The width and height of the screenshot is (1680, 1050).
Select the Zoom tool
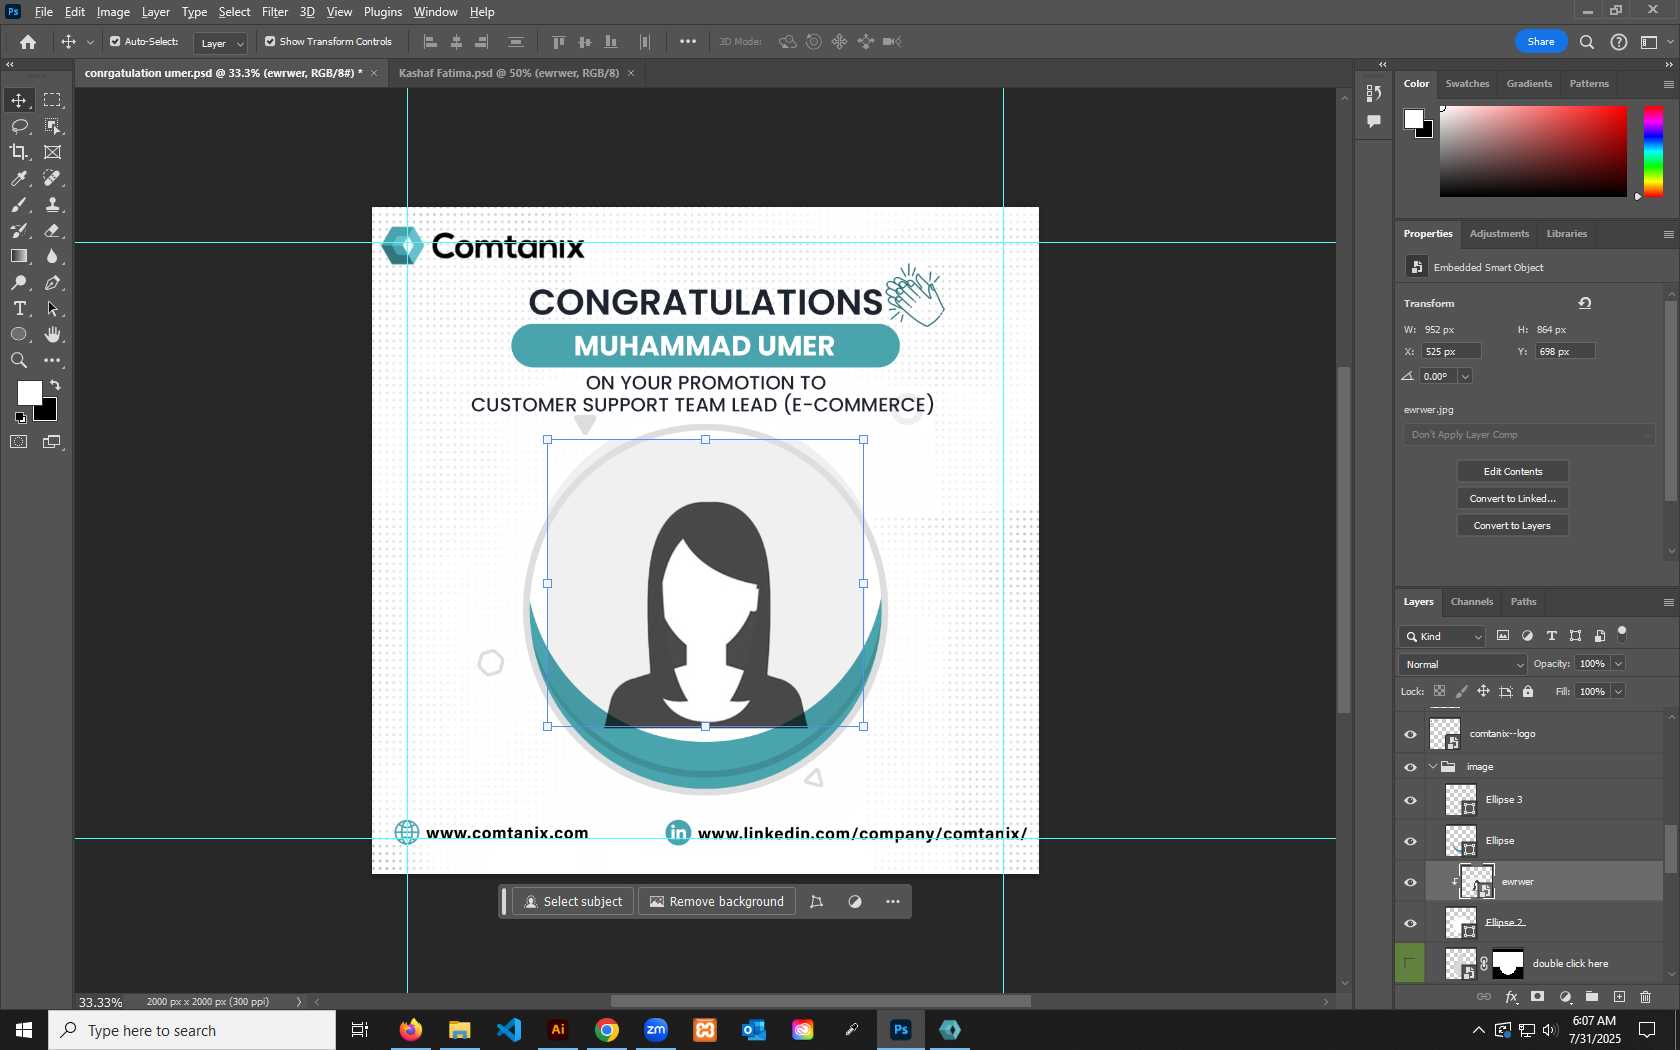click(19, 361)
